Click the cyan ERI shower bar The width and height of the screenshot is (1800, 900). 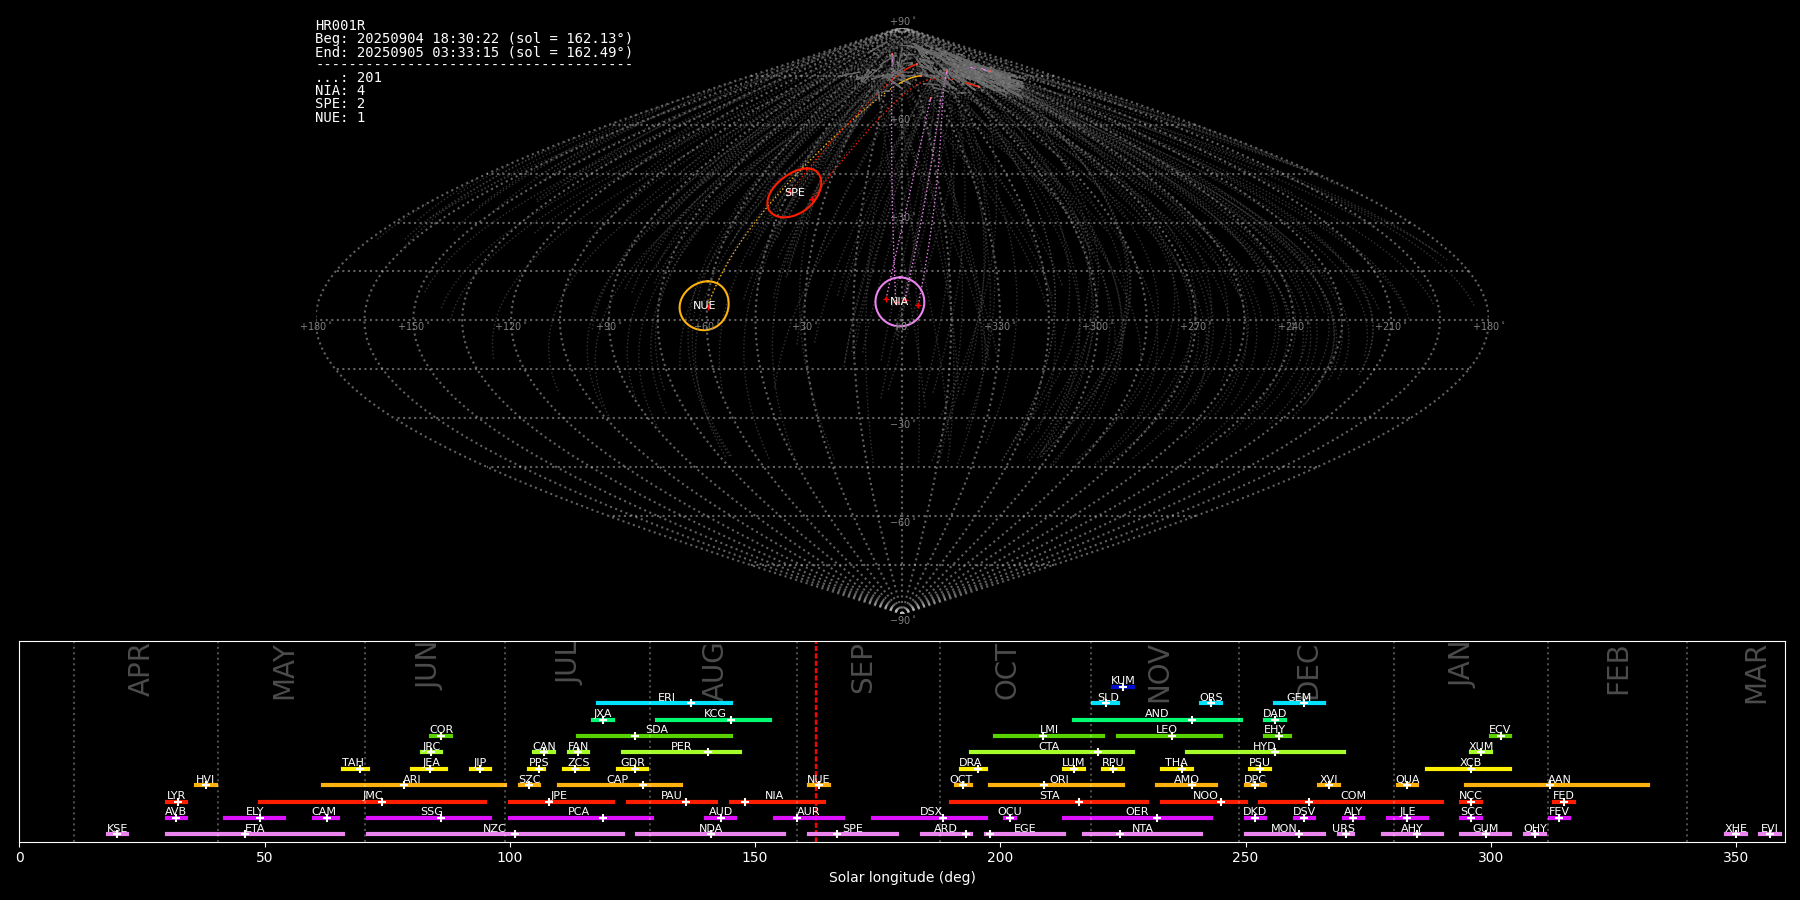[664, 703]
